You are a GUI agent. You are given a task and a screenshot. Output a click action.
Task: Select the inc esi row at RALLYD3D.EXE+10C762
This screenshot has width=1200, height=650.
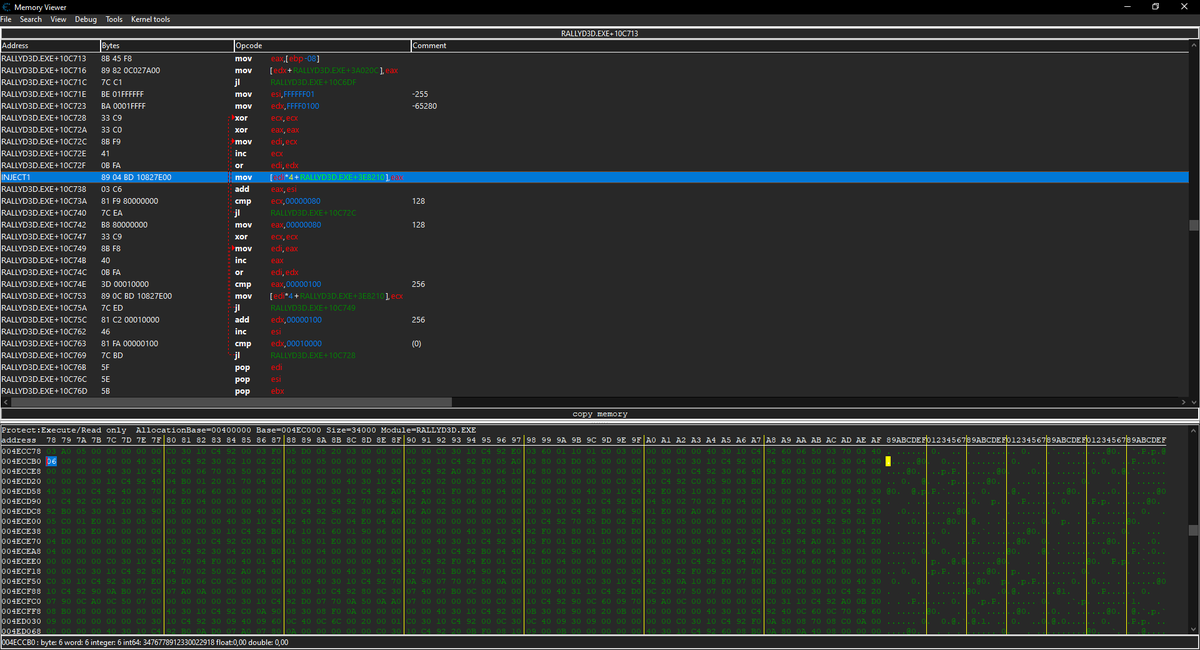[x=594, y=332]
